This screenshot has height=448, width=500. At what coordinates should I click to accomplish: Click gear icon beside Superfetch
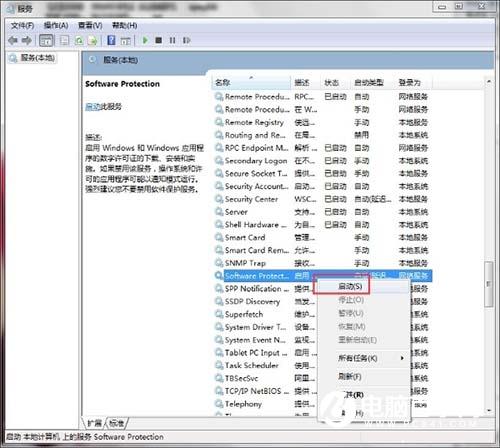(x=219, y=314)
